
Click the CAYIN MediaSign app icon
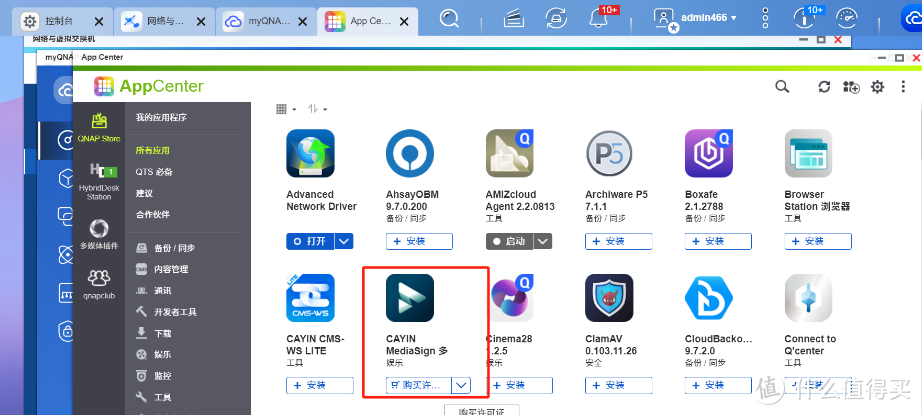click(410, 298)
